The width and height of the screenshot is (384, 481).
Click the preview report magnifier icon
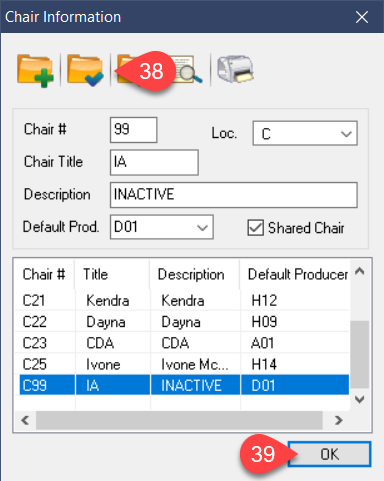[x=188, y=69]
